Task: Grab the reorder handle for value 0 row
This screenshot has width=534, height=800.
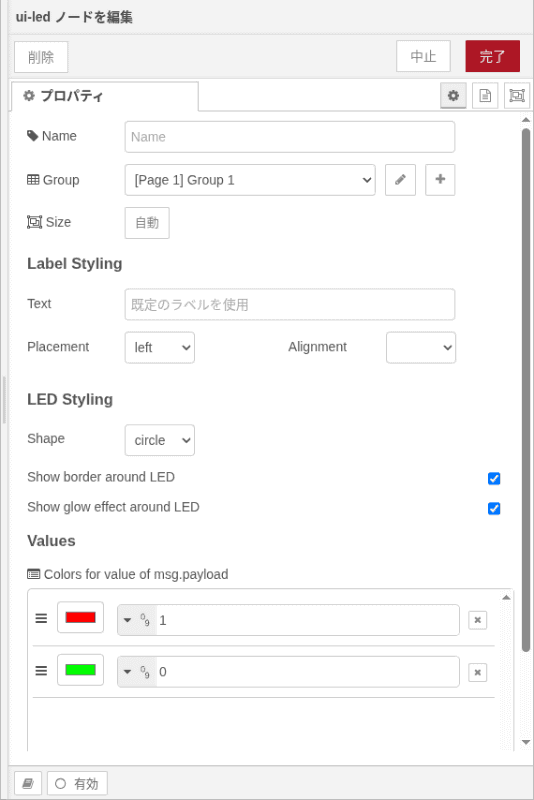Action: pos(41,670)
